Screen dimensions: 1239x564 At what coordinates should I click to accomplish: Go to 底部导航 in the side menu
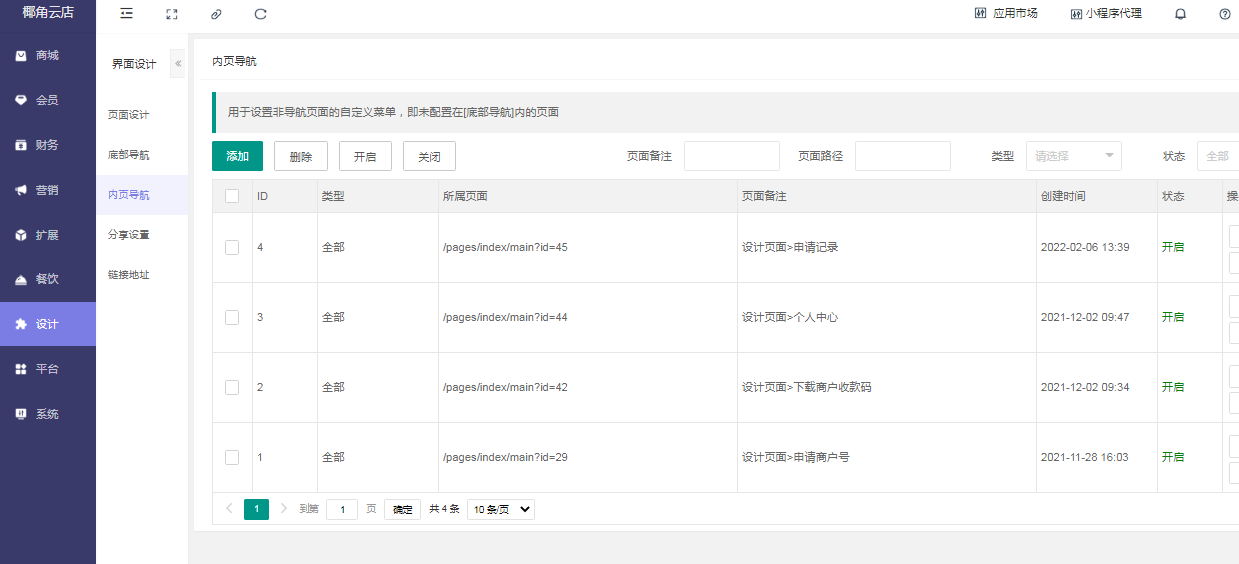129,155
